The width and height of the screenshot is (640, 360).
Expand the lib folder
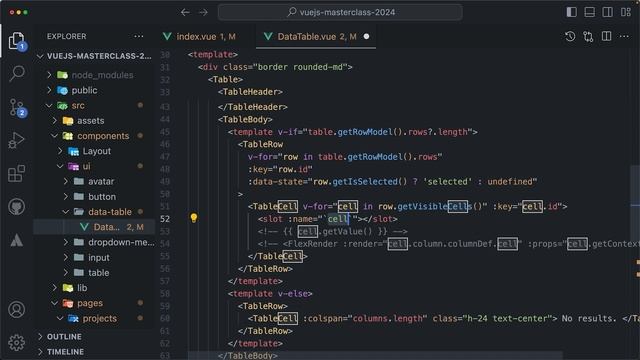pos(94,288)
